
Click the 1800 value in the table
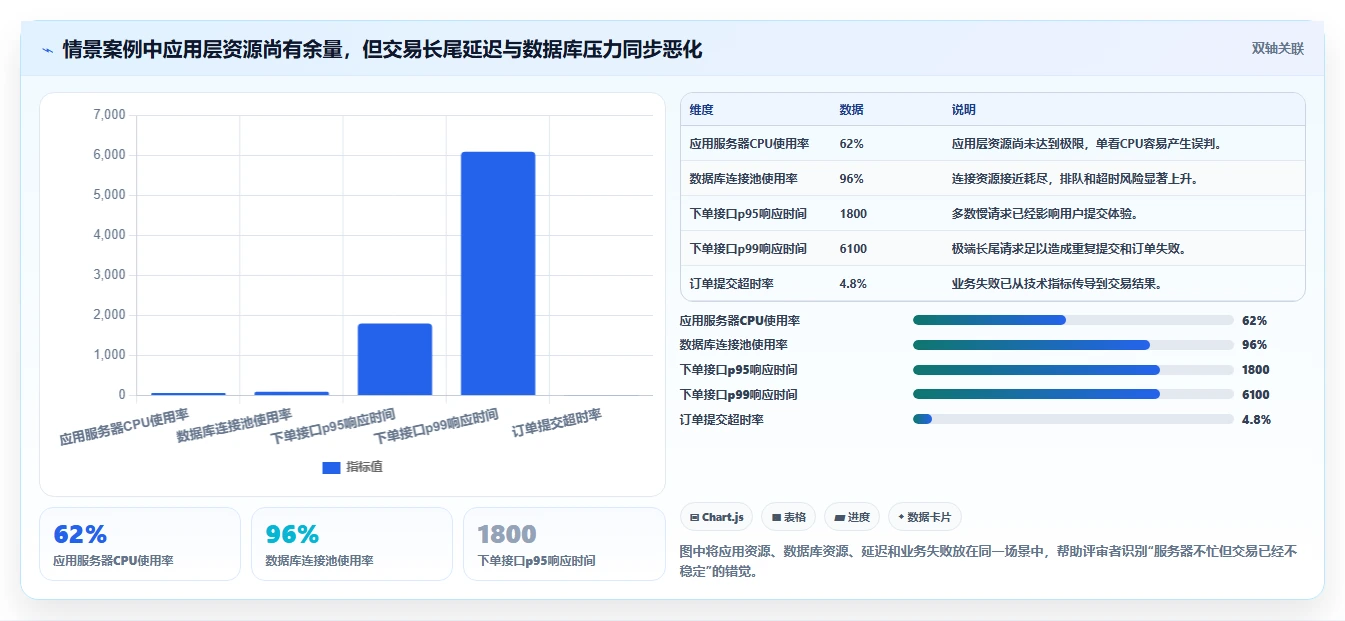click(x=853, y=214)
